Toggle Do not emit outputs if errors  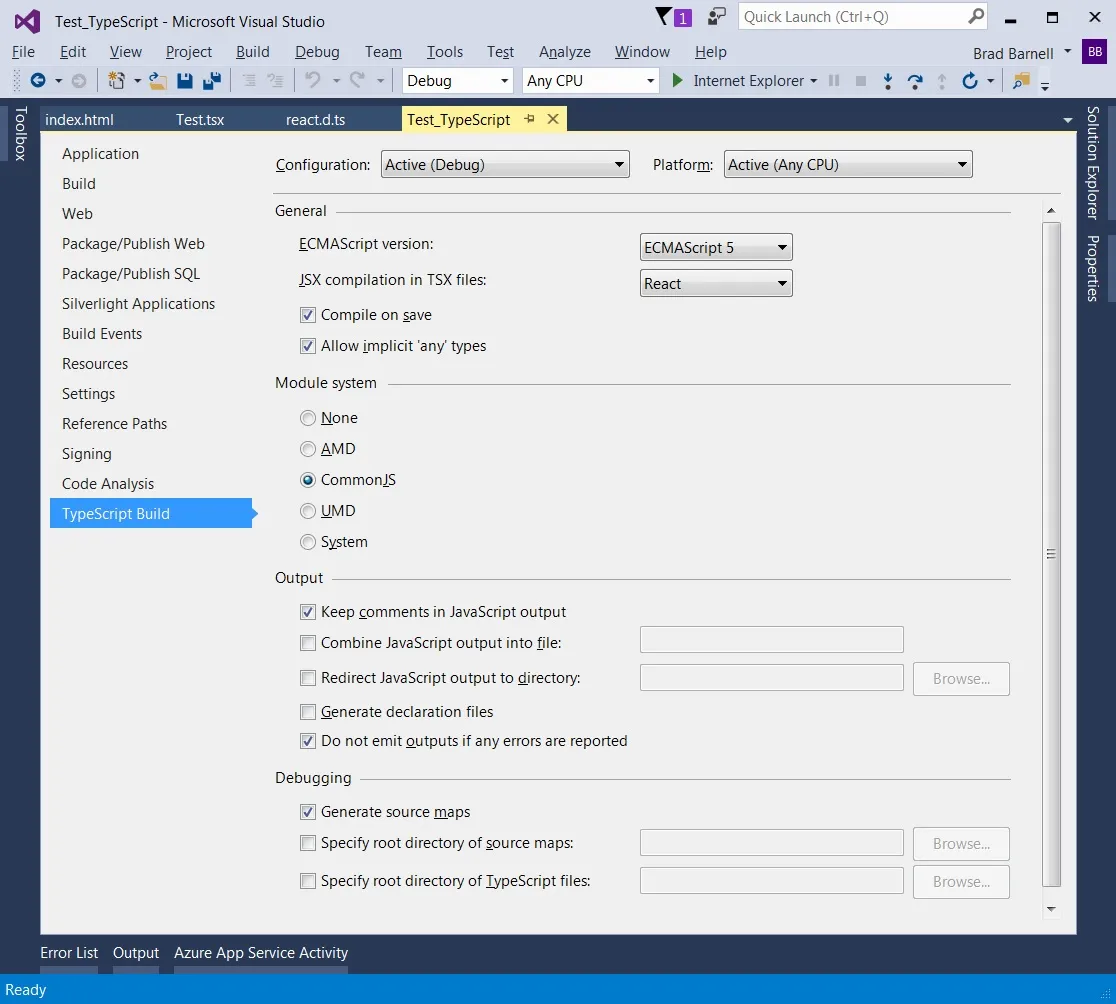click(x=307, y=741)
